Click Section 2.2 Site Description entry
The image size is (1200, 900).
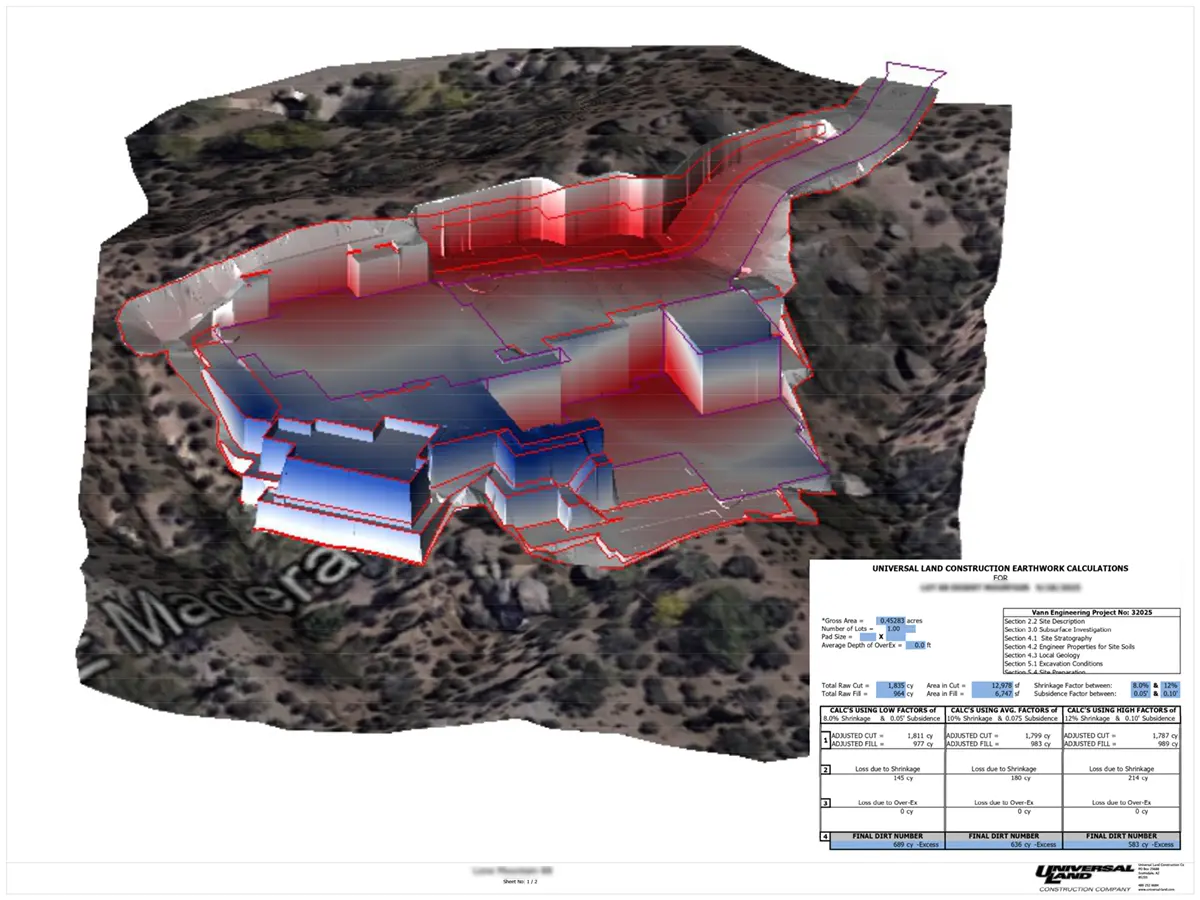click(x=1045, y=620)
